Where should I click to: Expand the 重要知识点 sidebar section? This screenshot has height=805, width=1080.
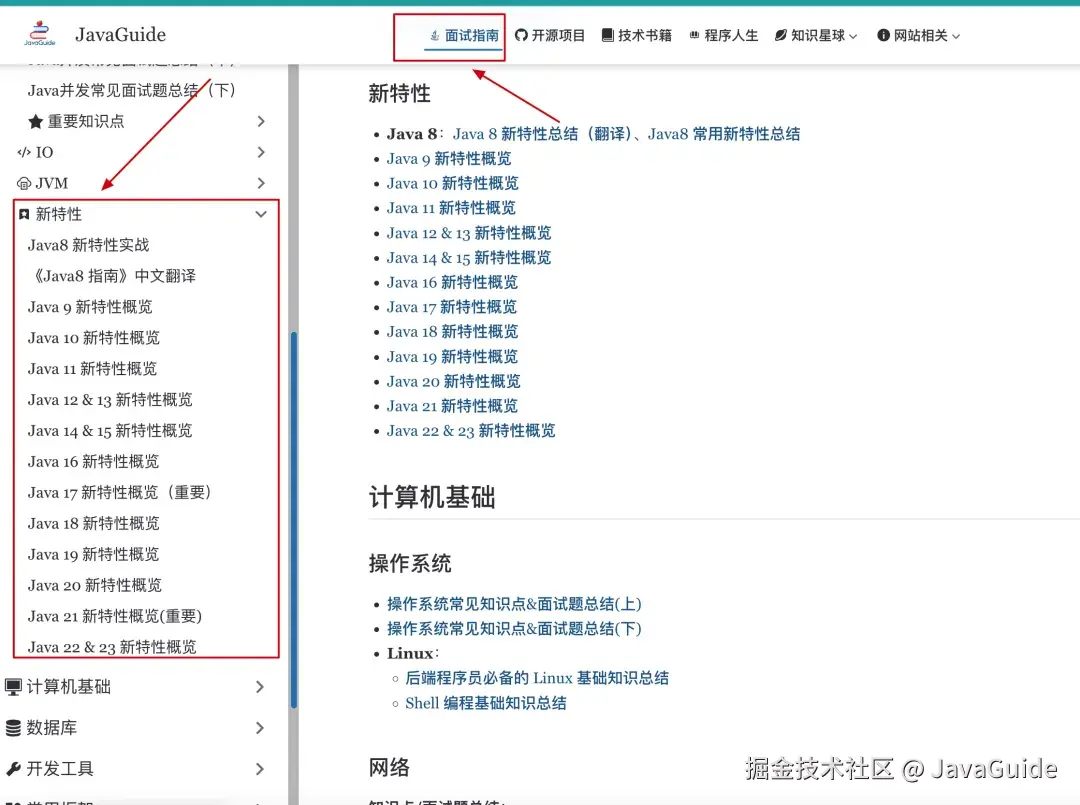click(261, 121)
